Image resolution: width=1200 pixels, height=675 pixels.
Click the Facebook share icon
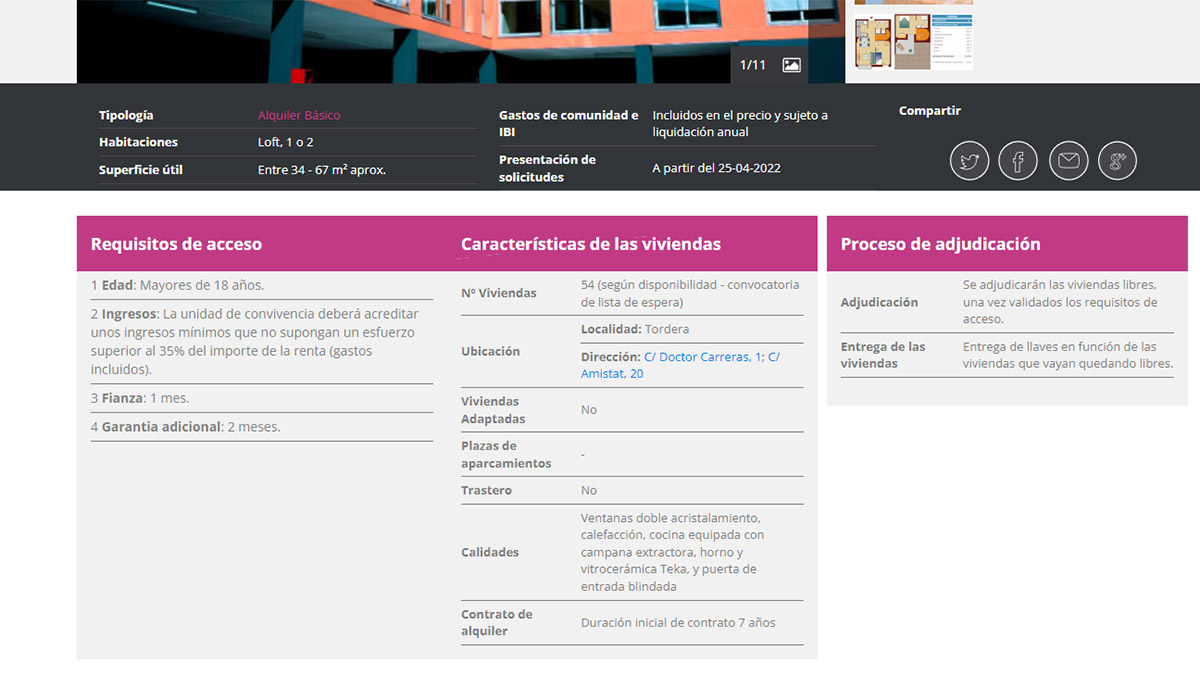point(1018,161)
